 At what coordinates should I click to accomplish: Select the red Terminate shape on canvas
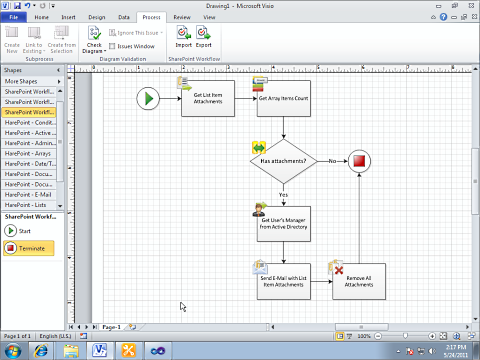[359, 161]
